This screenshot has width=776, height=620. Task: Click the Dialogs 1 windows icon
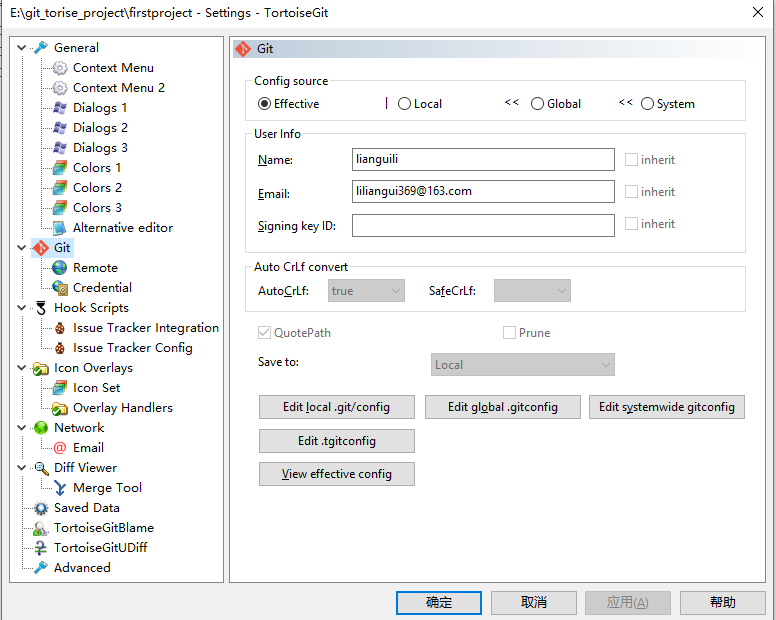click(x=60, y=108)
